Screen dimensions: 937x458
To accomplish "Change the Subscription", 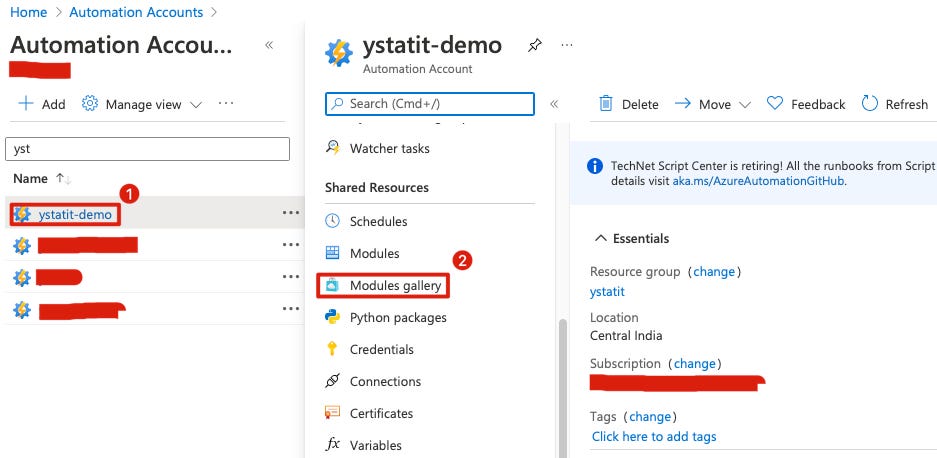I will click(x=694, y=364).
